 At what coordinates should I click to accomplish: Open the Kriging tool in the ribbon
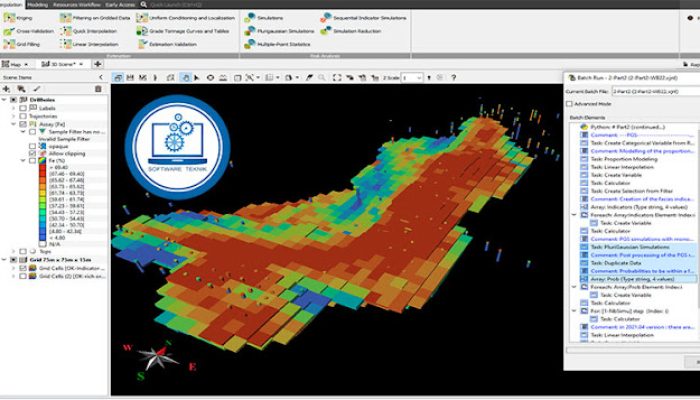tap(18, 18)
